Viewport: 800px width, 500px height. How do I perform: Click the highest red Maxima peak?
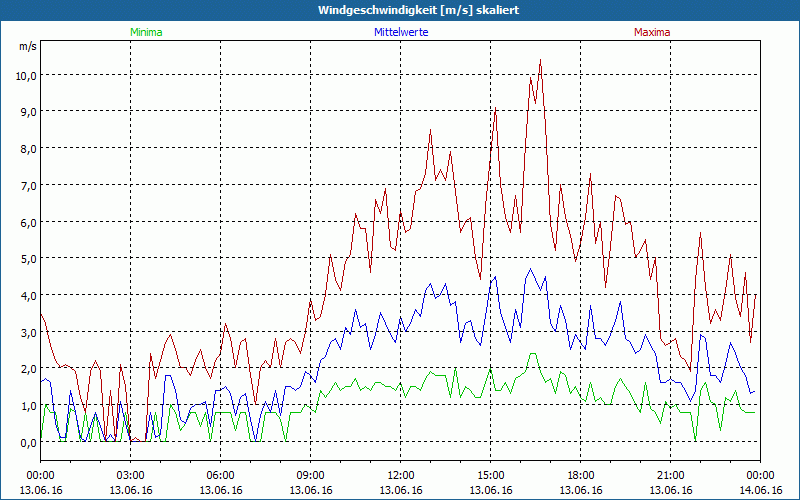540,61
